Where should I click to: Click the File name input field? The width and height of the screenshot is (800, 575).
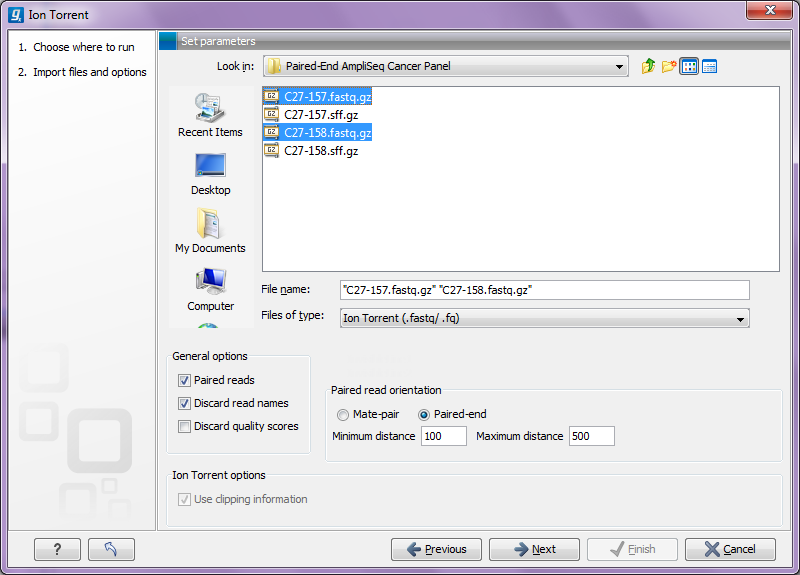(544, 290)
